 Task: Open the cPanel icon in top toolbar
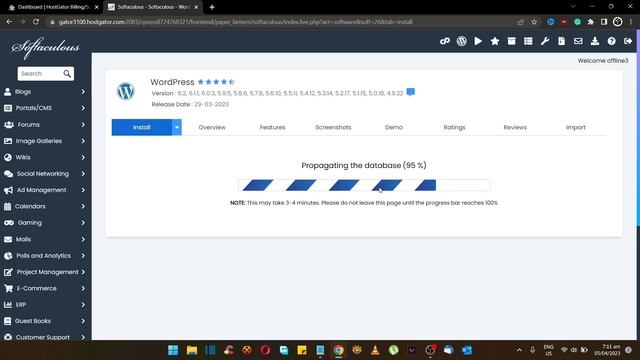444,41
